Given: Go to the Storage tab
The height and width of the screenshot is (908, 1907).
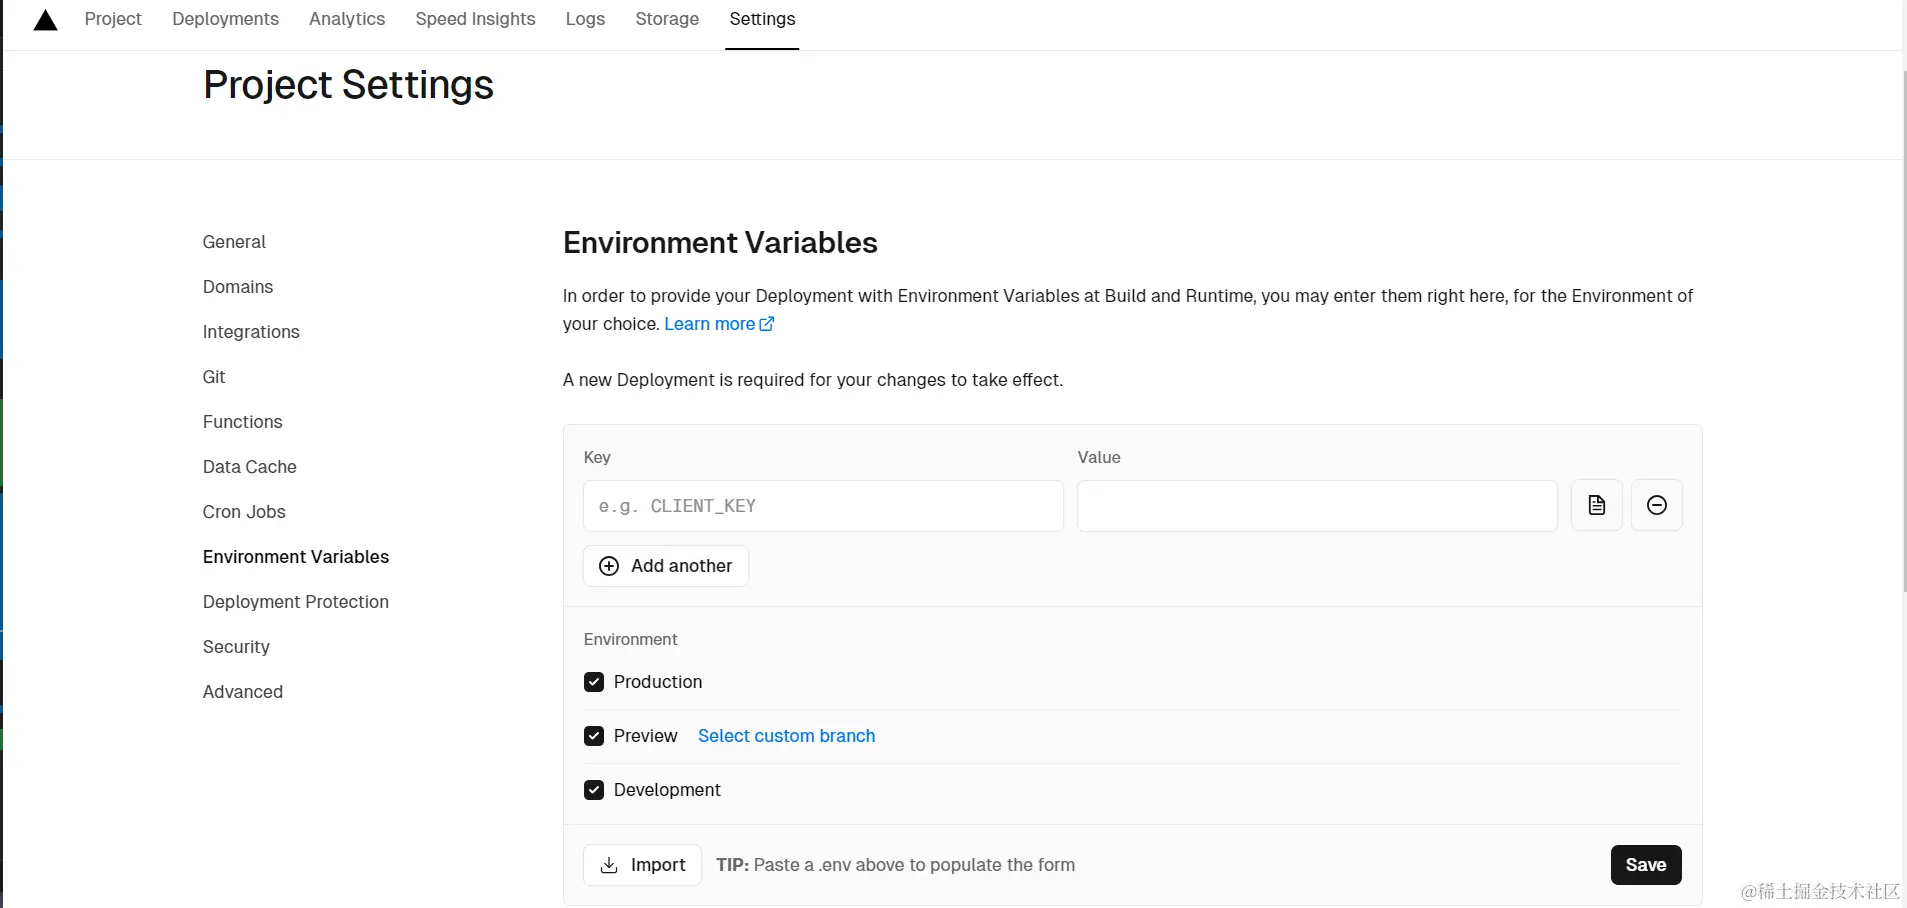Looking at the screenshot, I should click(x=667, y=19).
